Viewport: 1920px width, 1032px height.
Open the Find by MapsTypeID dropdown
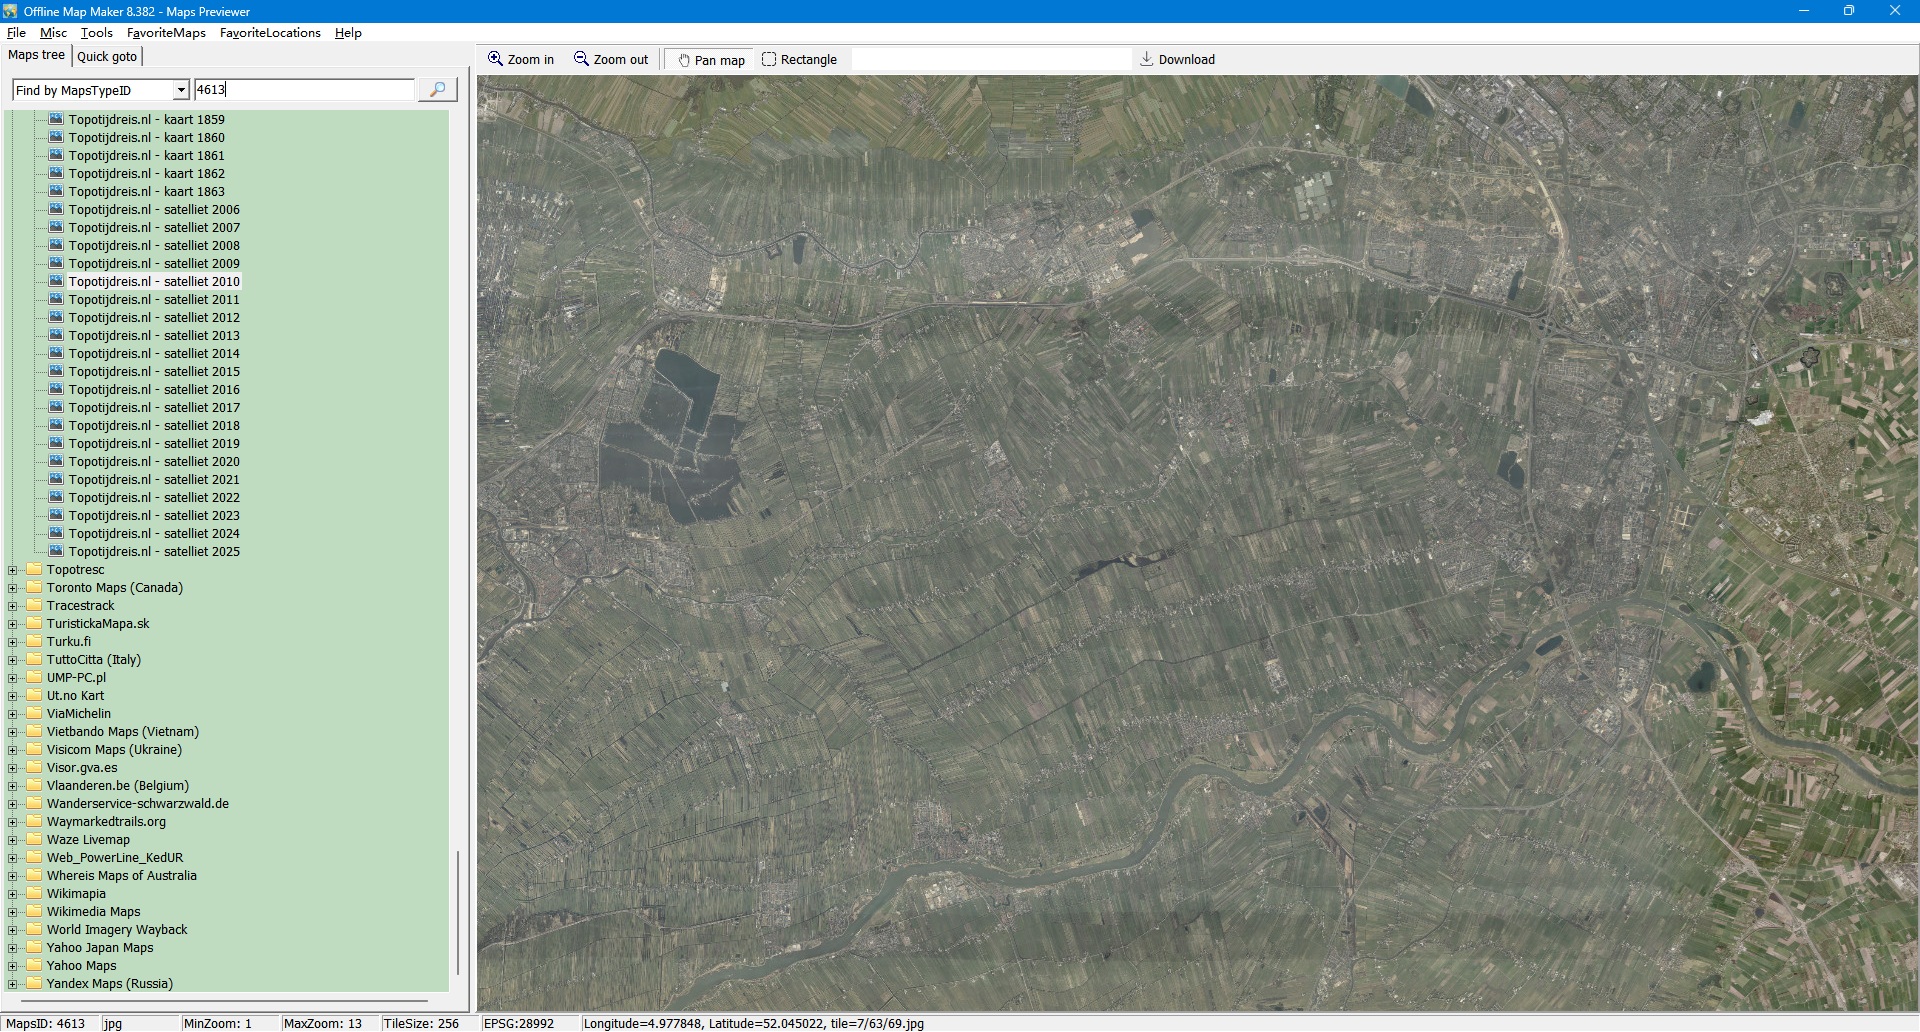point(181,90)
